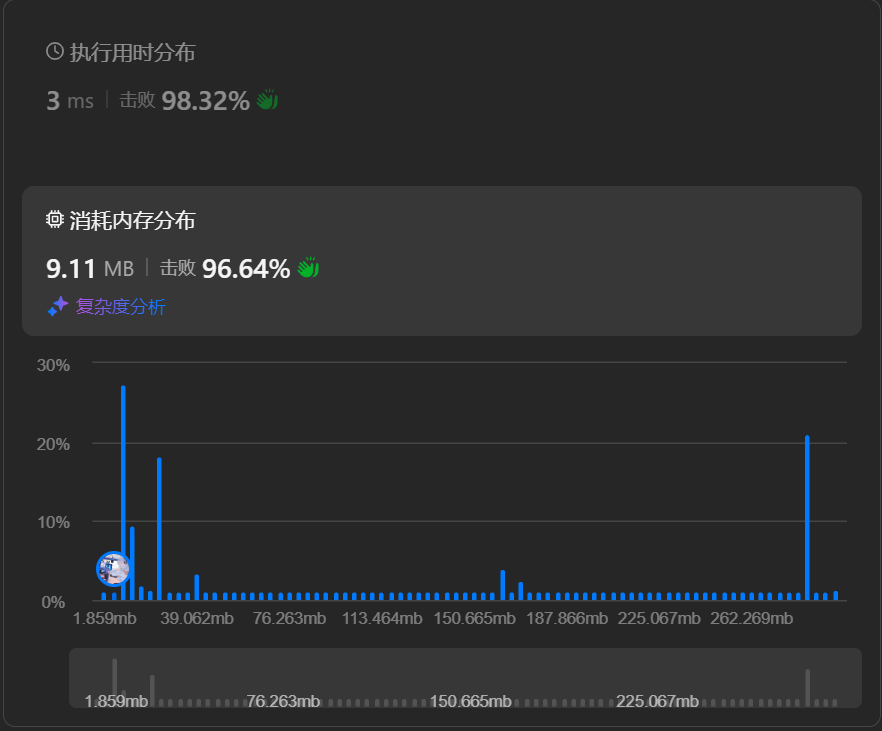
Task: Click 225.067mb in the mini overview range slider
Action: pos(658,701)
